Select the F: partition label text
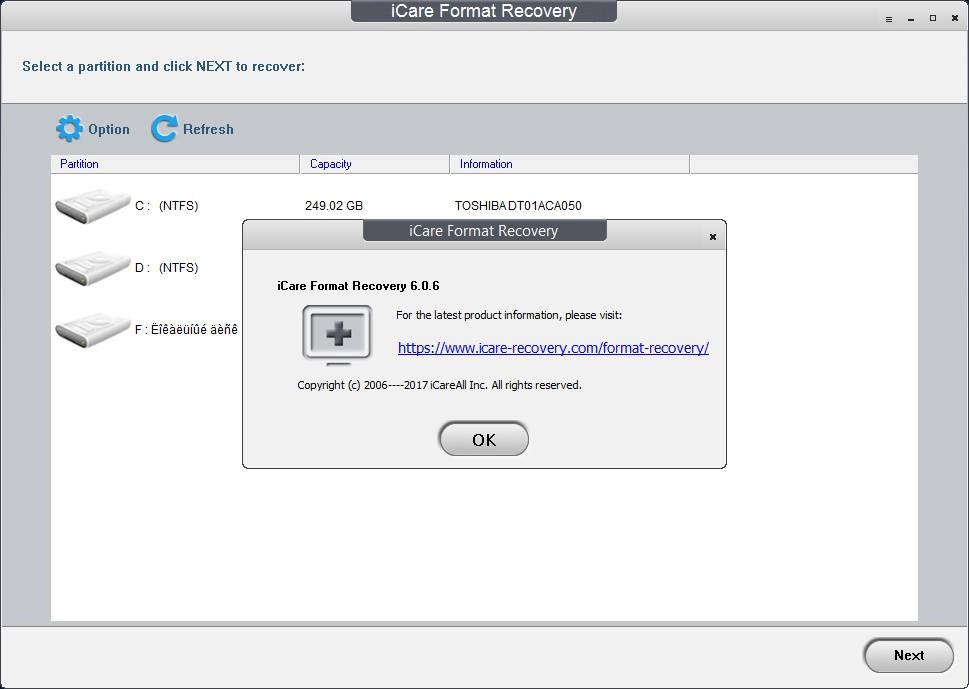Screen dimensions: 969x689 tap(186, 329)
